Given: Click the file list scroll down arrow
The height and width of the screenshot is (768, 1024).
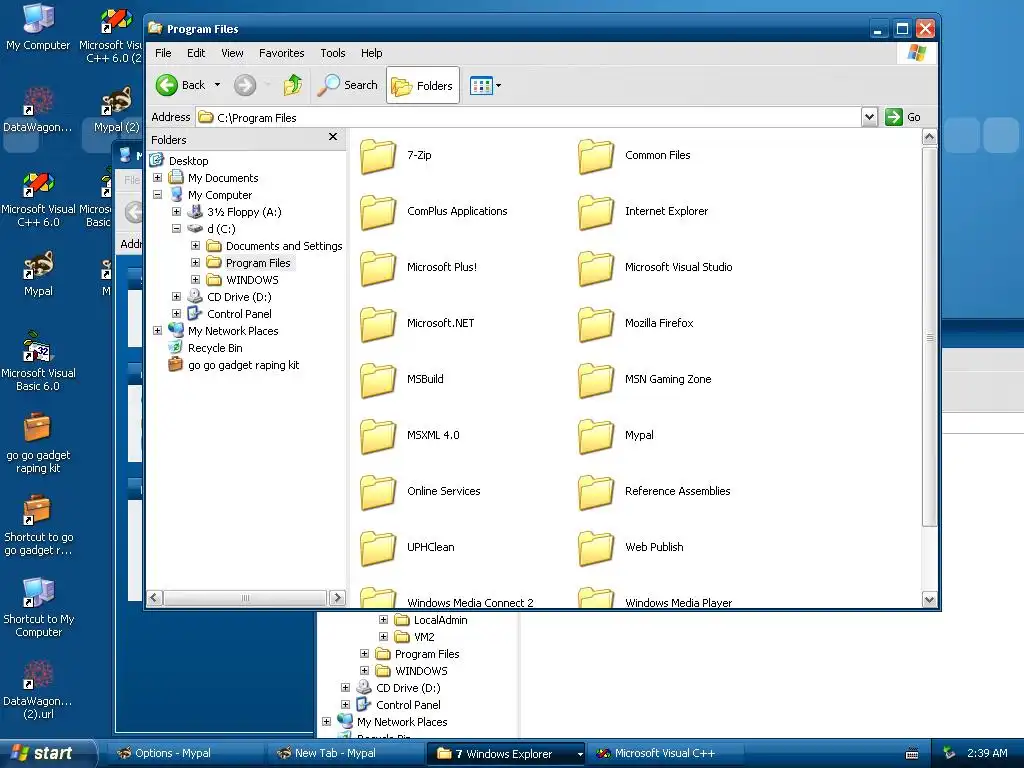Looking at the screenshot, I should pyautogui.click(x=929, y=599).
